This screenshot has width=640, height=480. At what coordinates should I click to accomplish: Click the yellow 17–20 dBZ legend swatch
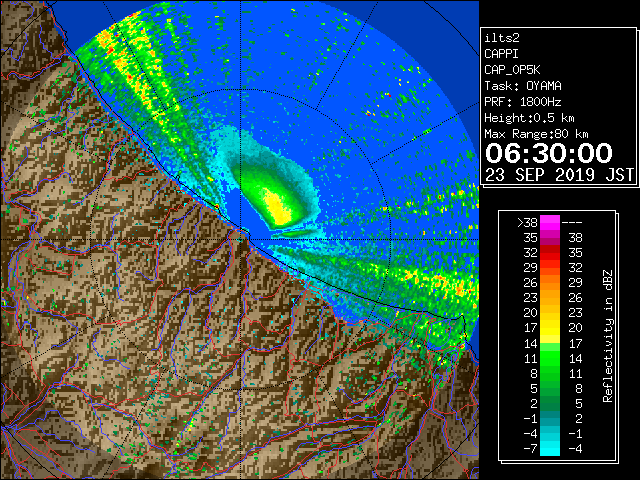coord(550,328)
